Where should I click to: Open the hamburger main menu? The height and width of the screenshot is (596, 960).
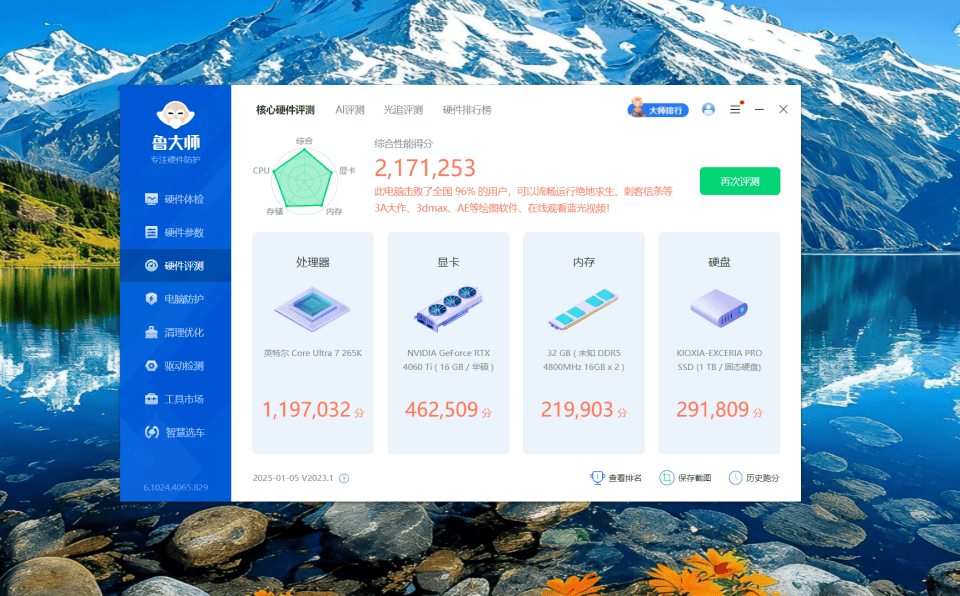pyautogui.click(x=735, y=109)
